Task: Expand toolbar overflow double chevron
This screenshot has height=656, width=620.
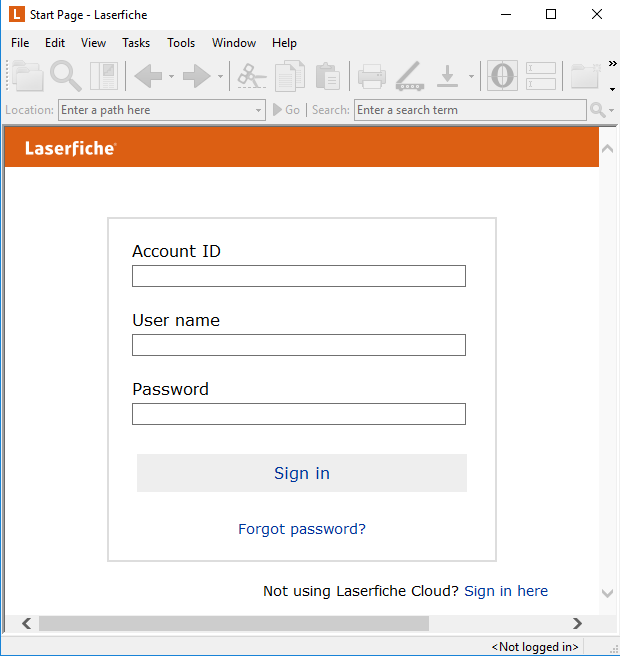Action: point(612,64)
